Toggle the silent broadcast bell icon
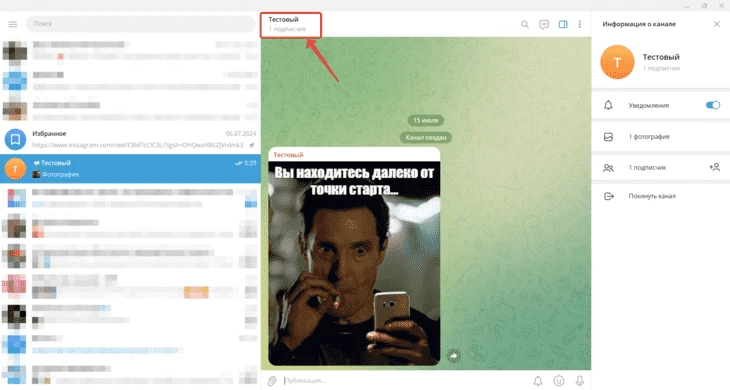This screenshot has height=390, width=730. (538, 381)
